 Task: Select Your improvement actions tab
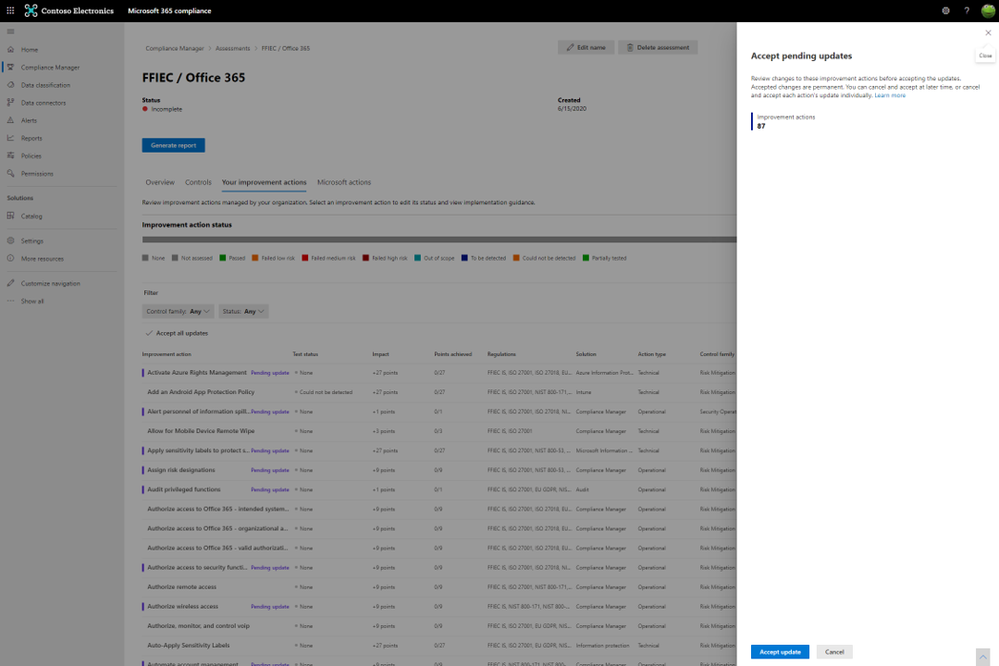[264, 182]
